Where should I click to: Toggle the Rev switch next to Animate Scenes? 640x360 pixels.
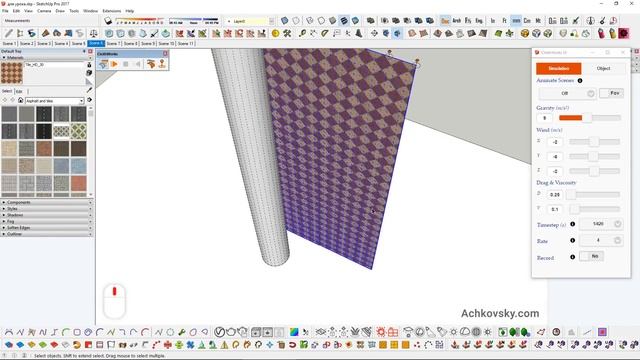click(611, 93)
